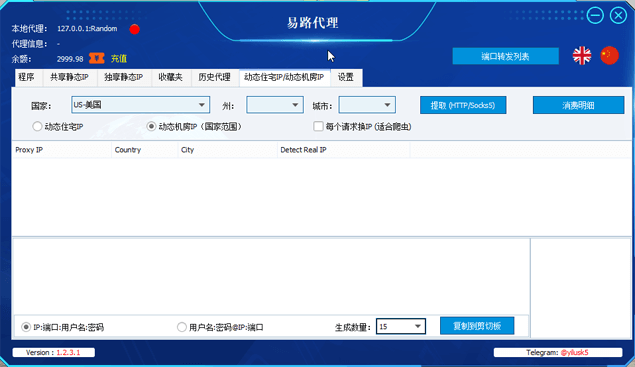Open 消费明细 consumption details
This screenshot has height=367, width=635.
point(578,105)
